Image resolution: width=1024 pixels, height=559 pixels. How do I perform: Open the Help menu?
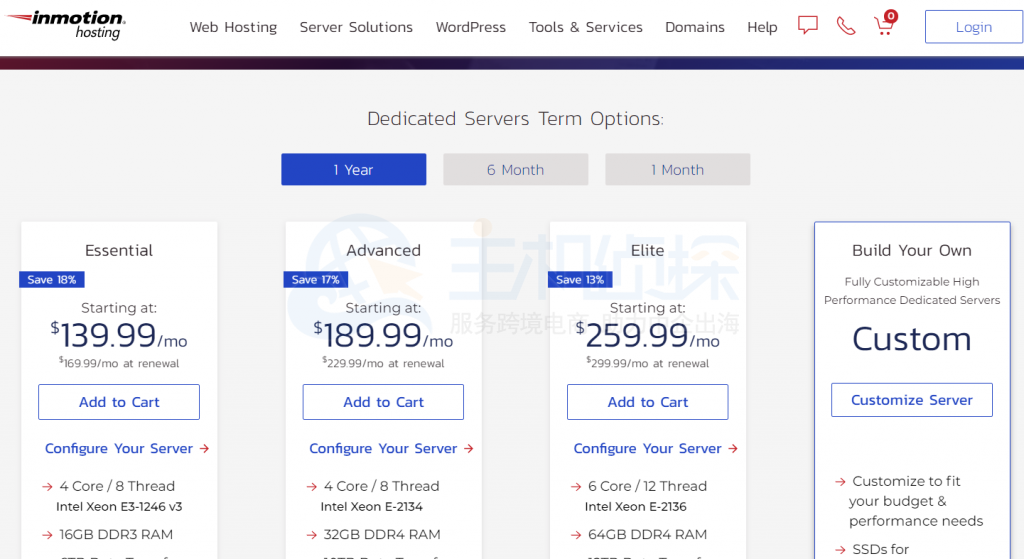762,27
